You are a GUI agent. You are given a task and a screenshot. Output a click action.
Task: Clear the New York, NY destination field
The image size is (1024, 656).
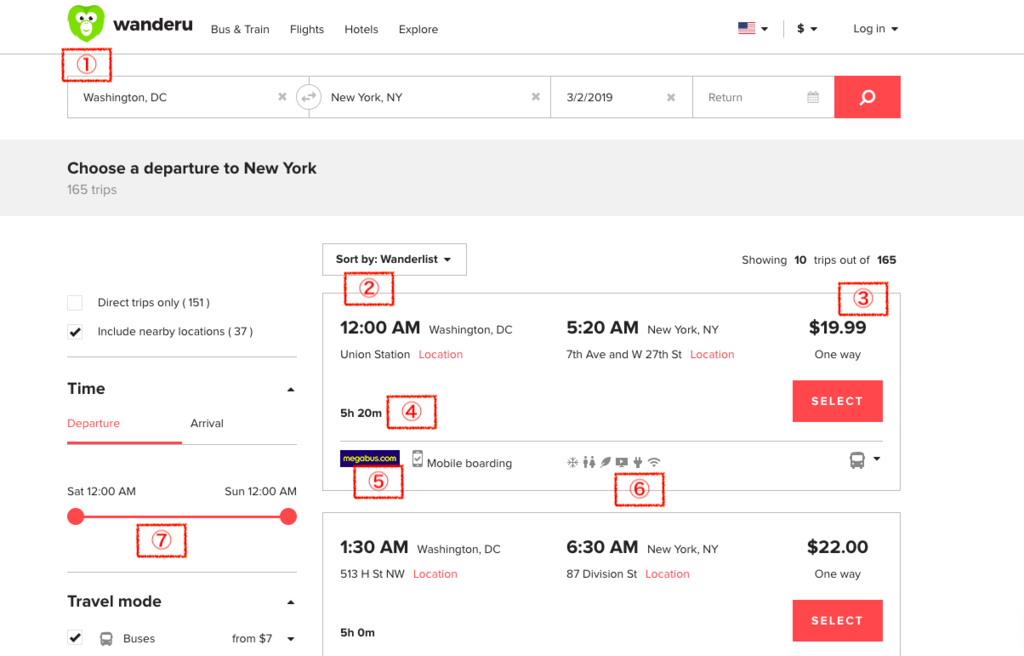click(536, 97)
